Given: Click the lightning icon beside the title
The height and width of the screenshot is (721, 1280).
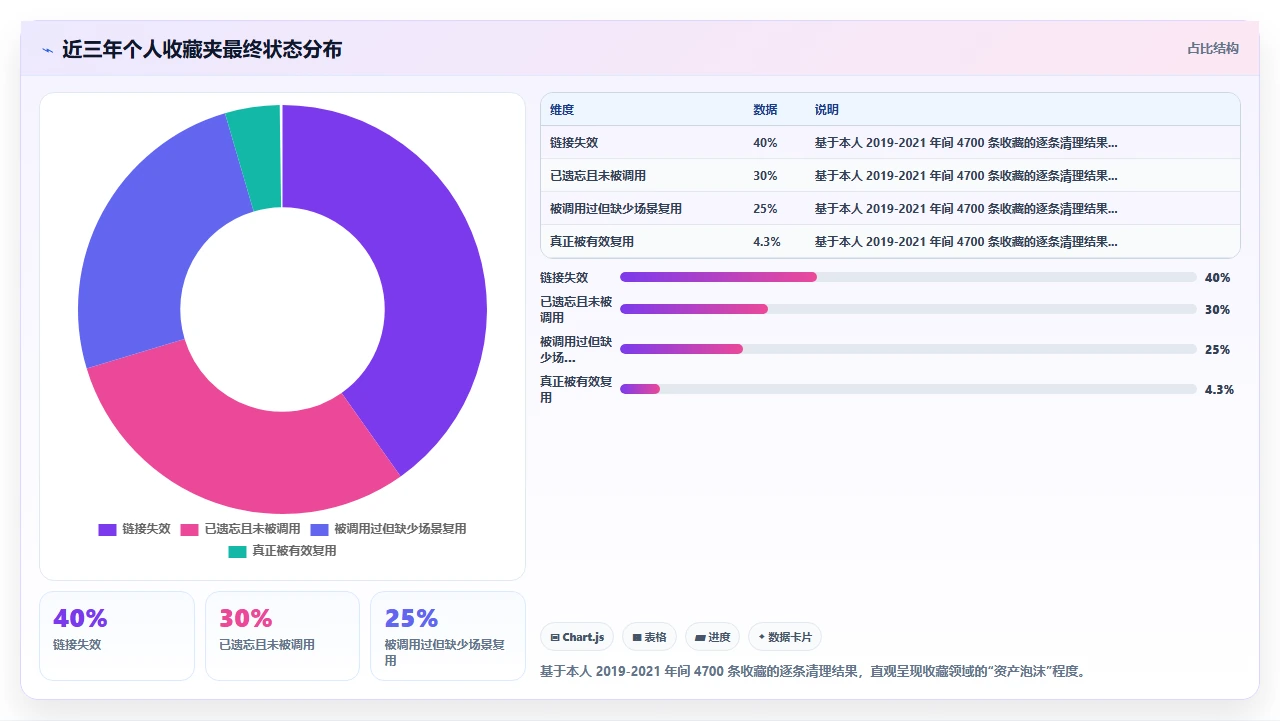Looking at the screenshot, I should coord(47,49).
